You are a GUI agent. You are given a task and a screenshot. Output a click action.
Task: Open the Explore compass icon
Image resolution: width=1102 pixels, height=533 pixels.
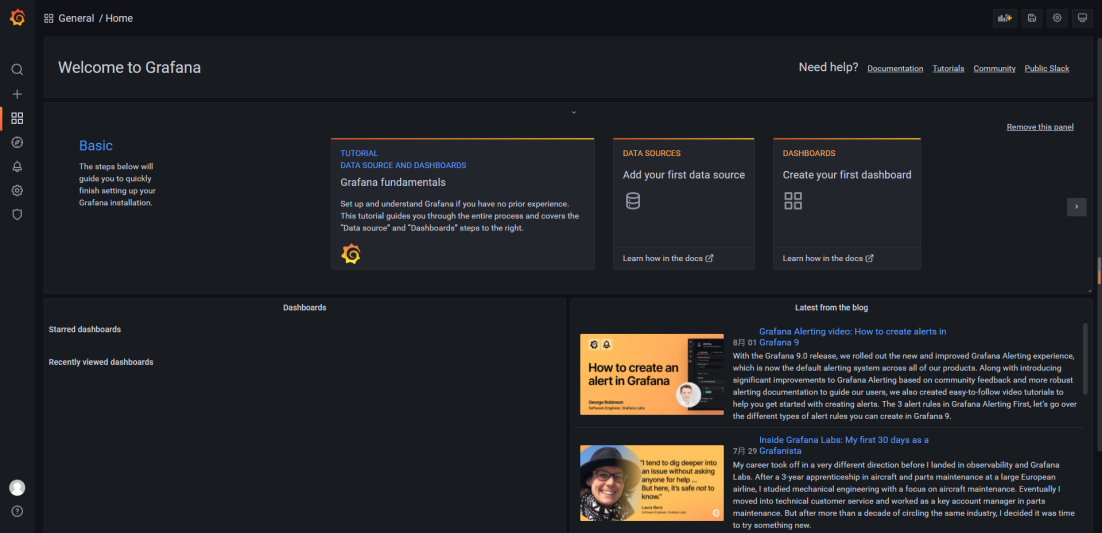click(x=18, y=142)
